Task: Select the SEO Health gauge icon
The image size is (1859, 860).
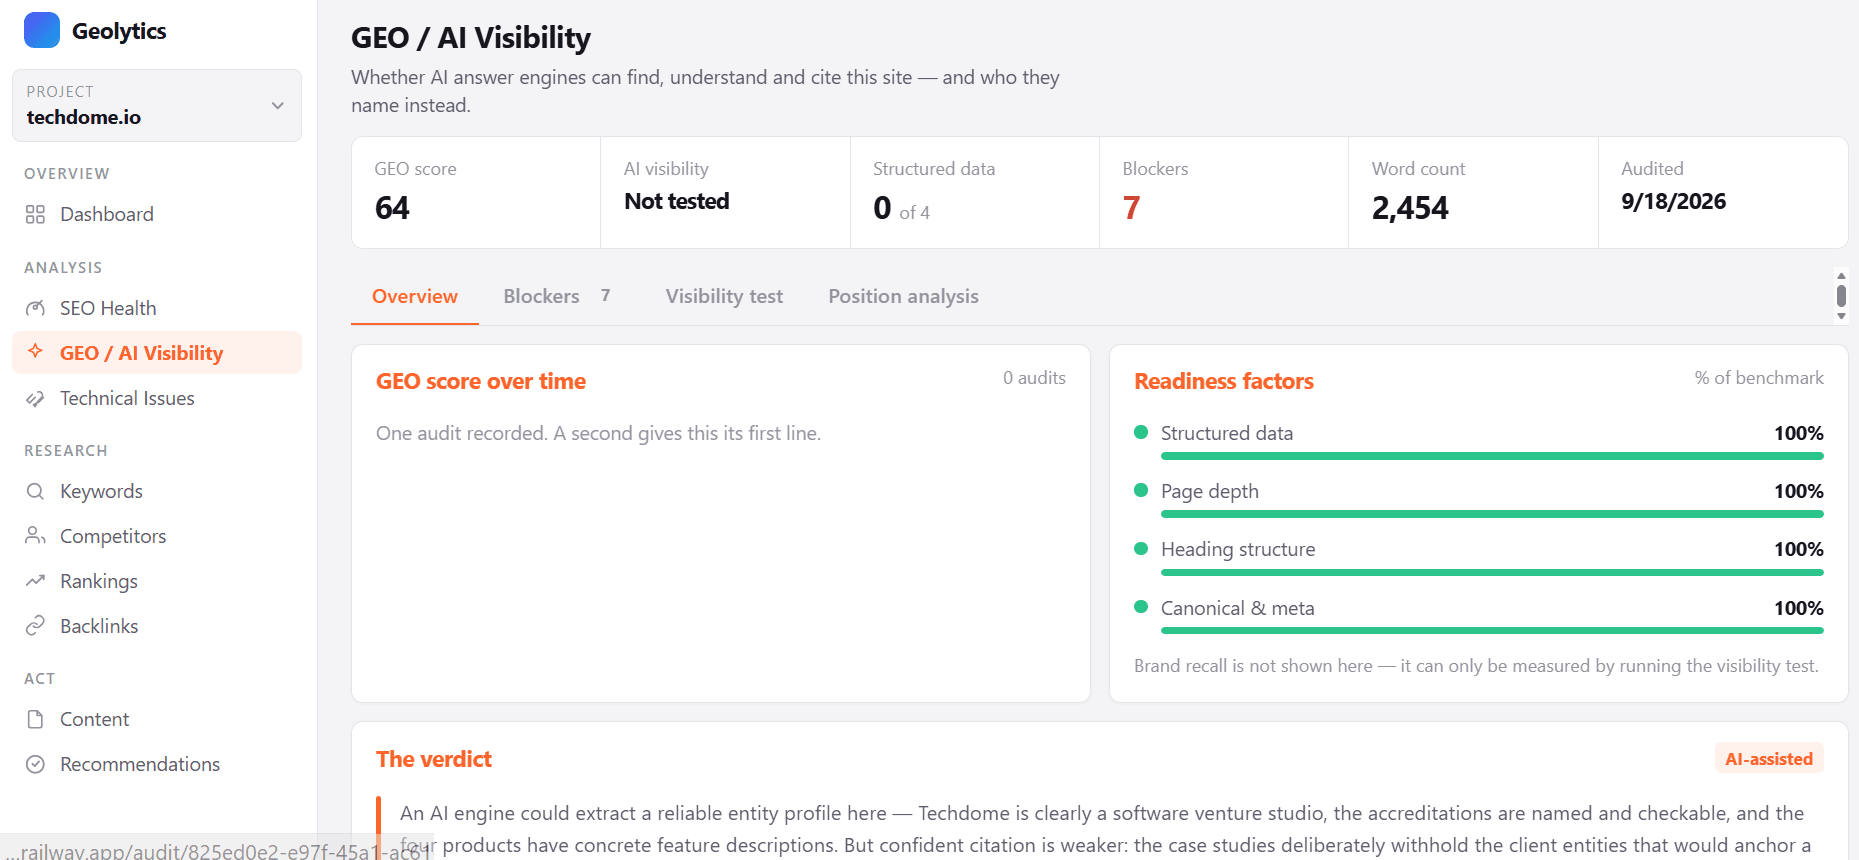Action: tap(35, 308)
